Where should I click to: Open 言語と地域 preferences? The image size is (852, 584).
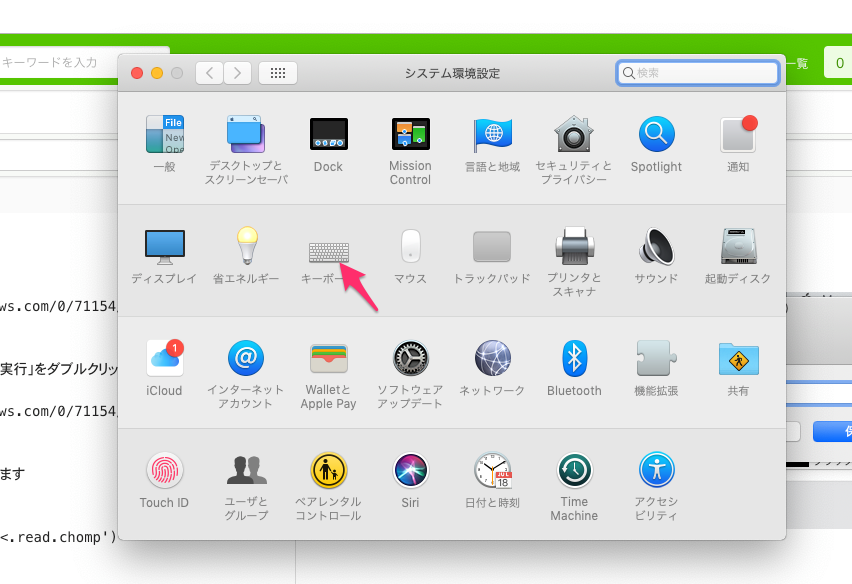493,134
